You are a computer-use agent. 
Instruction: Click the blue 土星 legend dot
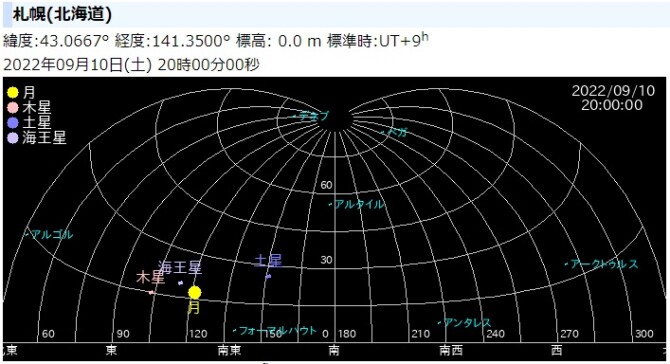pyautogui.click(x=13, y=123)
